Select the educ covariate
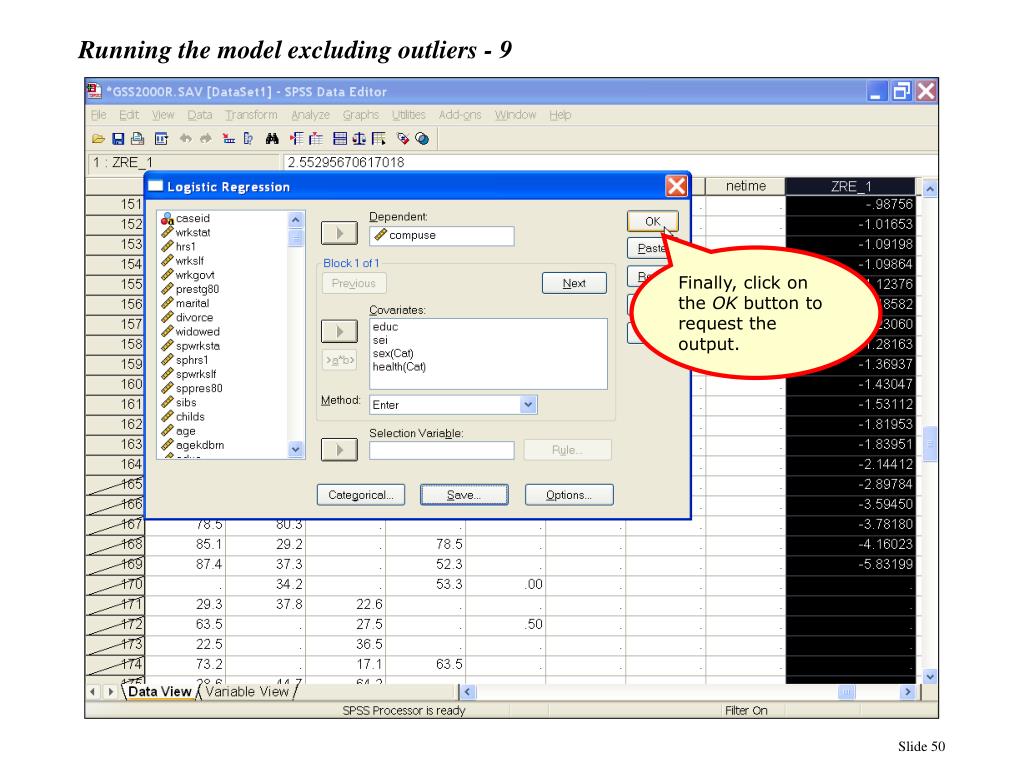Screen dimensions: 1024x768 pyautogui.click(x=385, y=327)
